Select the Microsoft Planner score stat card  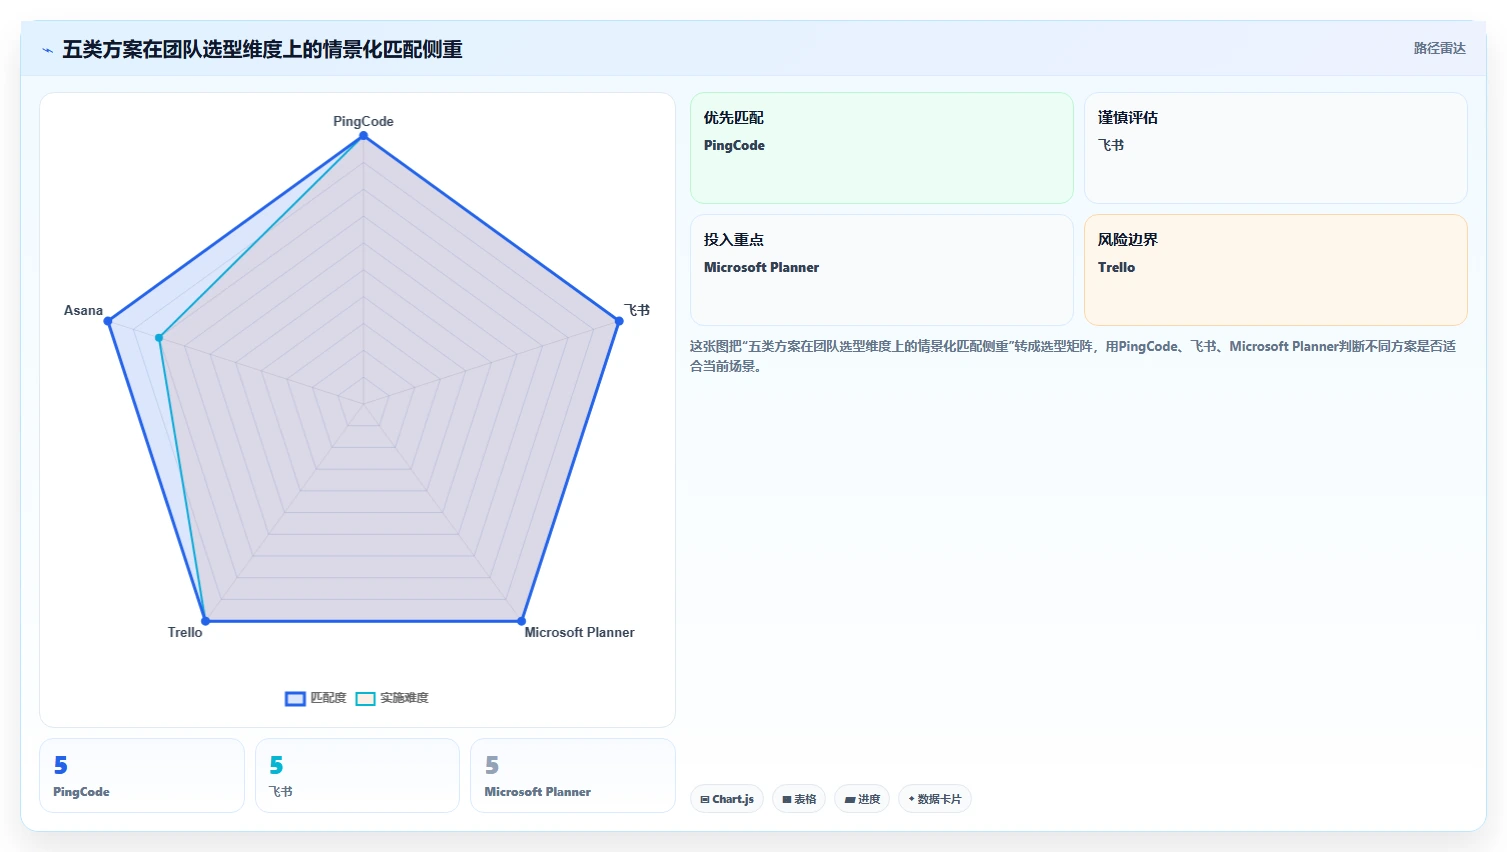pos(573,776)
